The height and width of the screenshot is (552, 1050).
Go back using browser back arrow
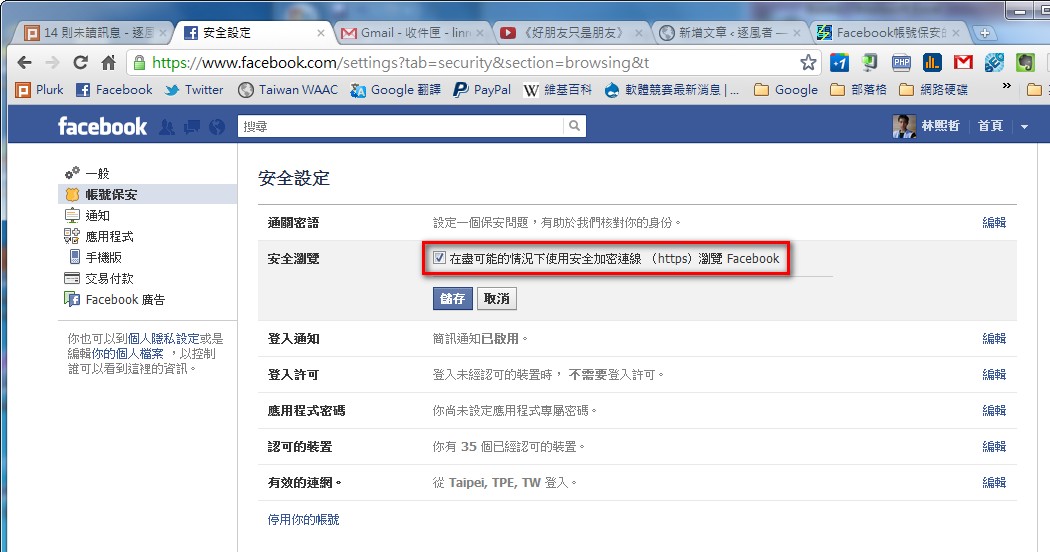25,63
